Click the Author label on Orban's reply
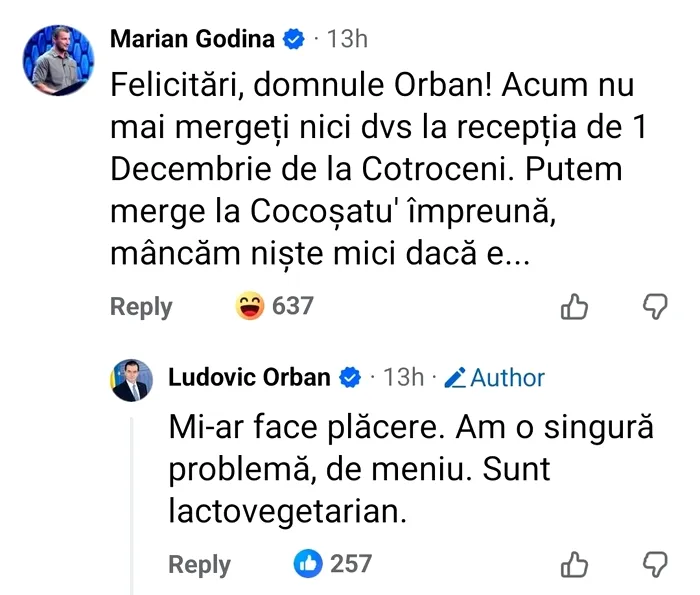The width and height of the screenshot is (700, 595). coord(507,378)
